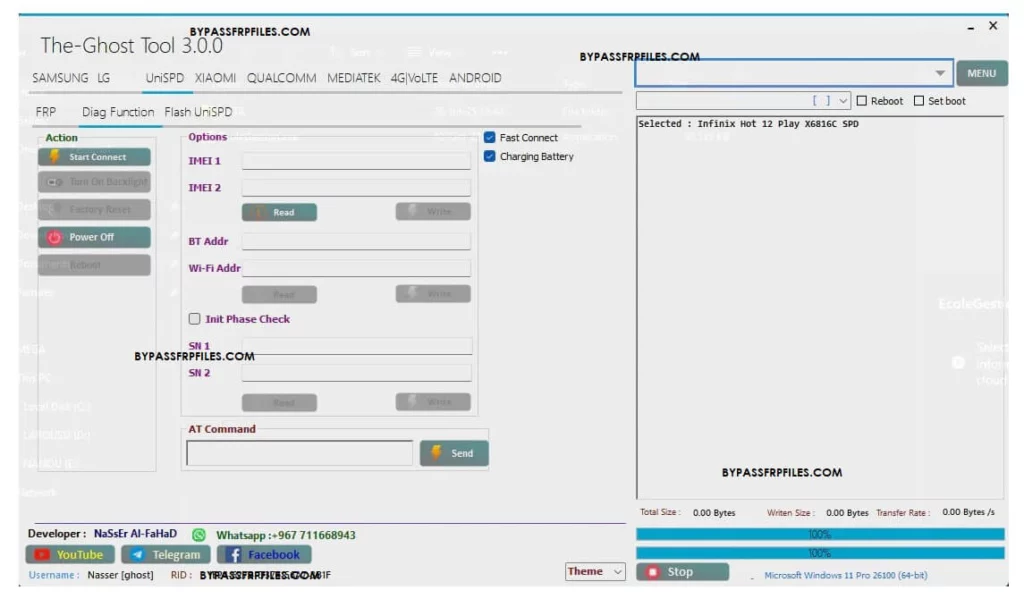Image resolution: width=1024 pixels, height=599 pixels.
Task: Click the Selected Infinix Hot 12 Play log line
Action: 748,123
